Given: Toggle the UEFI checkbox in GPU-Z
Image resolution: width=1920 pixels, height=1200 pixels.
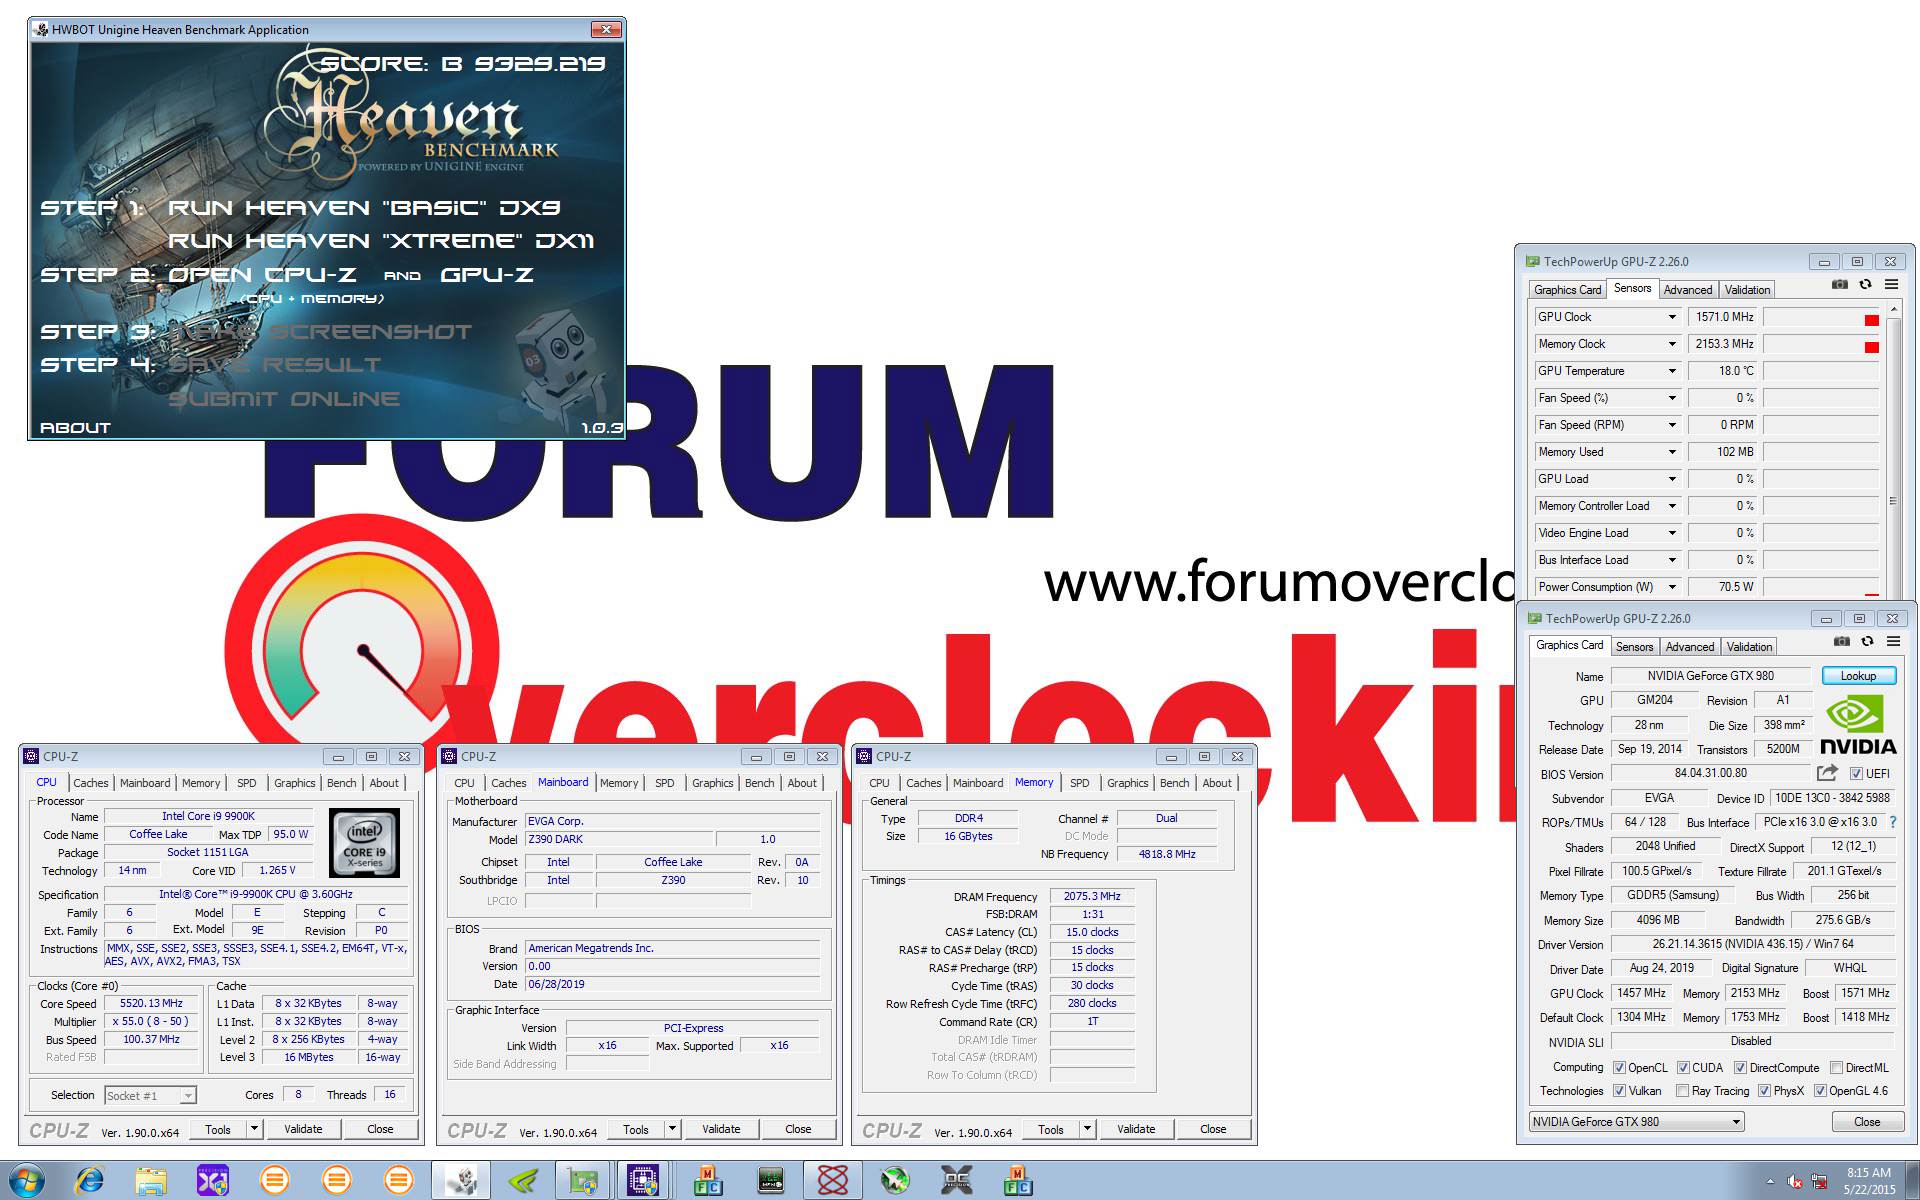Looking at the screenshot, I should coord(1856,773).
